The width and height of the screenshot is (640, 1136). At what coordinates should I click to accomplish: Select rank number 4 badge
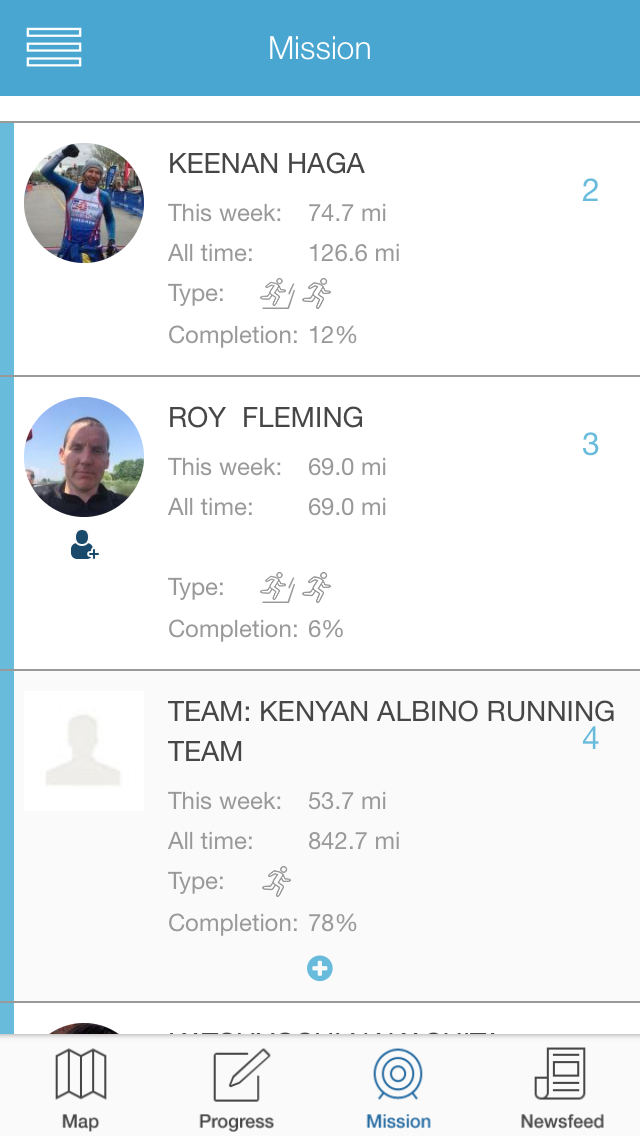pos(591,738)
